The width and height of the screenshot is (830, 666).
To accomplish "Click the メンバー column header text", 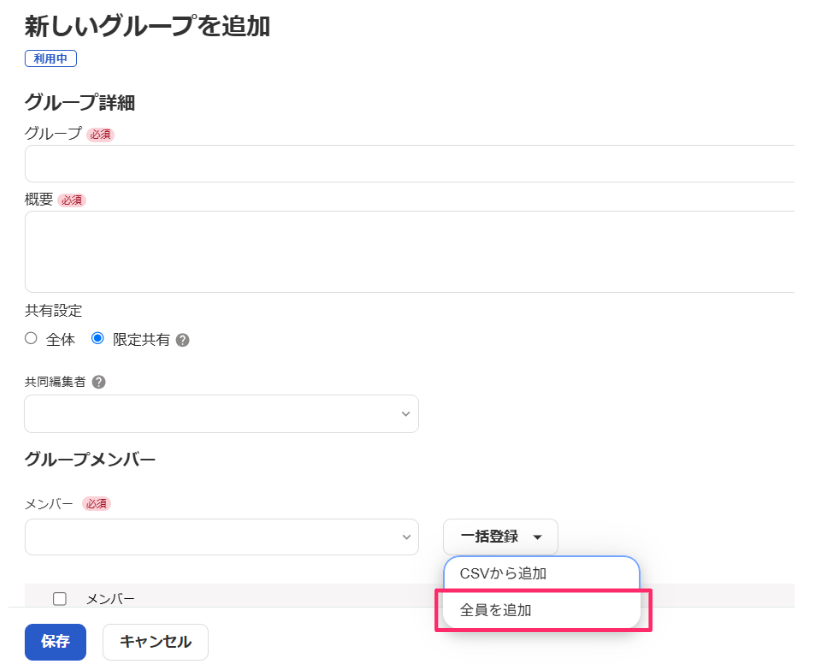I will click(x=110, y=599).
